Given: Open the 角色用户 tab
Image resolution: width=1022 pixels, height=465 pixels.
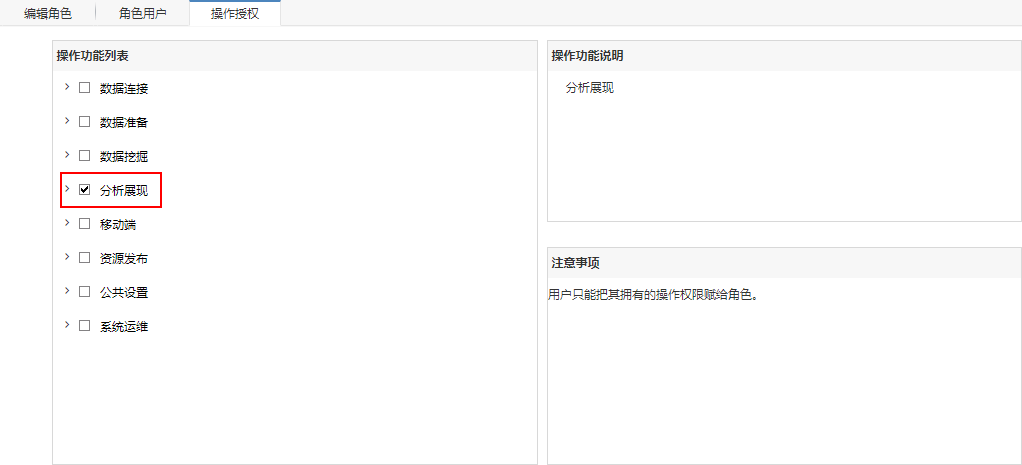Looking at the screenshot, I should coord(143,14).
